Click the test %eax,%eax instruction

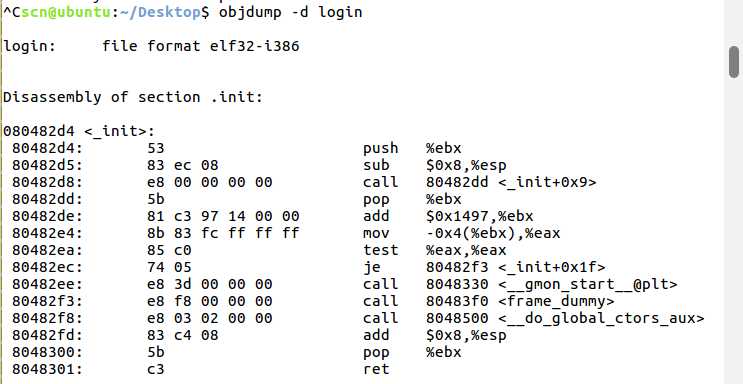click(435, 250)
